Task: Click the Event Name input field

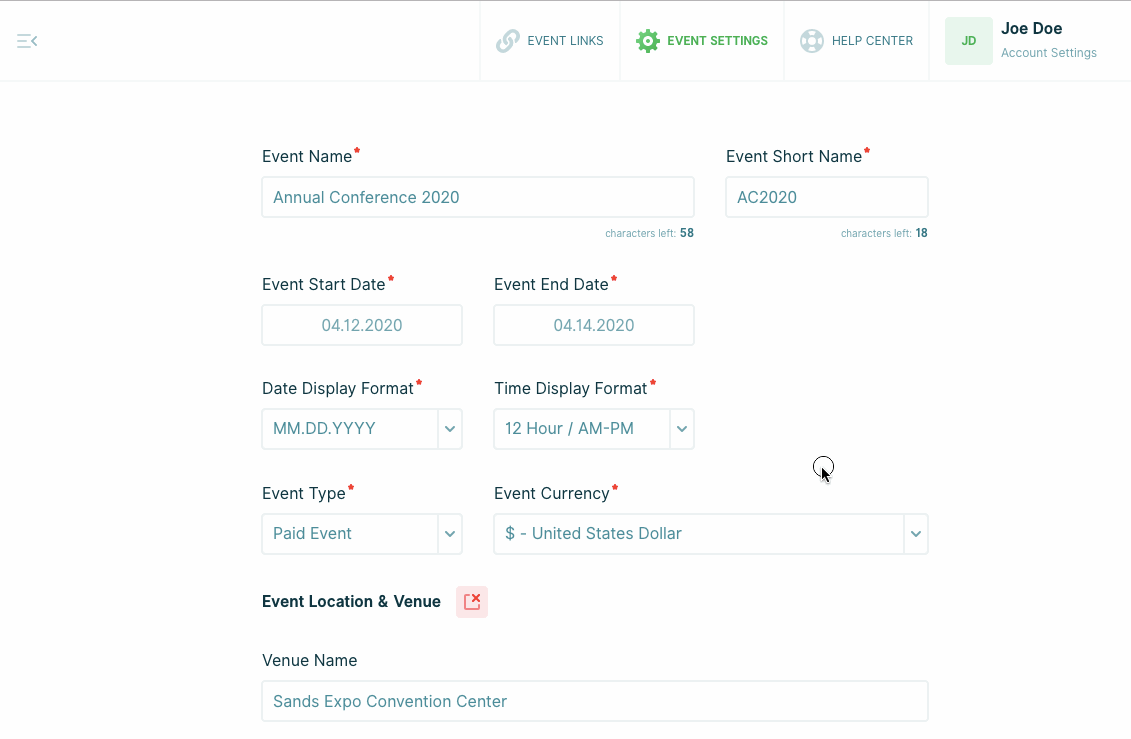Action: click(478, 197)
